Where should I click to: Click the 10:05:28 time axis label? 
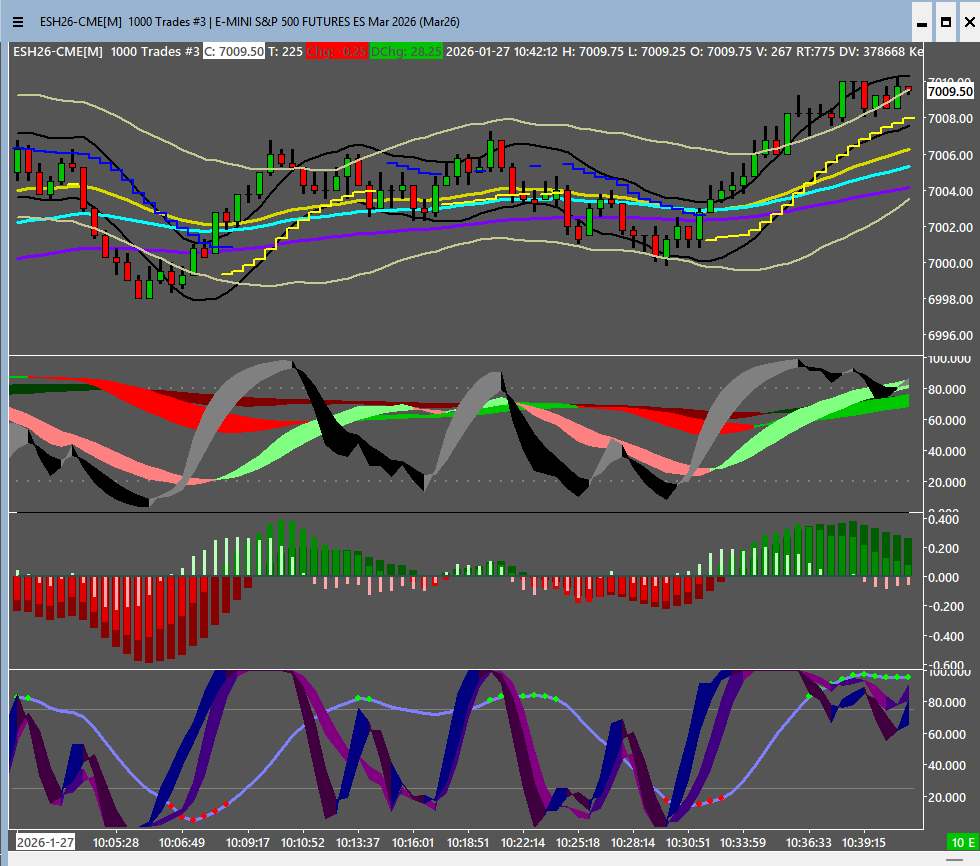[x=116, y=842]
